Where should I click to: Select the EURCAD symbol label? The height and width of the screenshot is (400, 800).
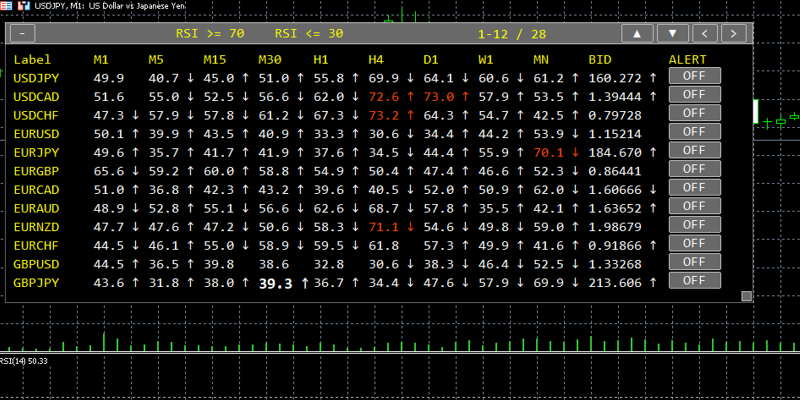pos(36,190)
